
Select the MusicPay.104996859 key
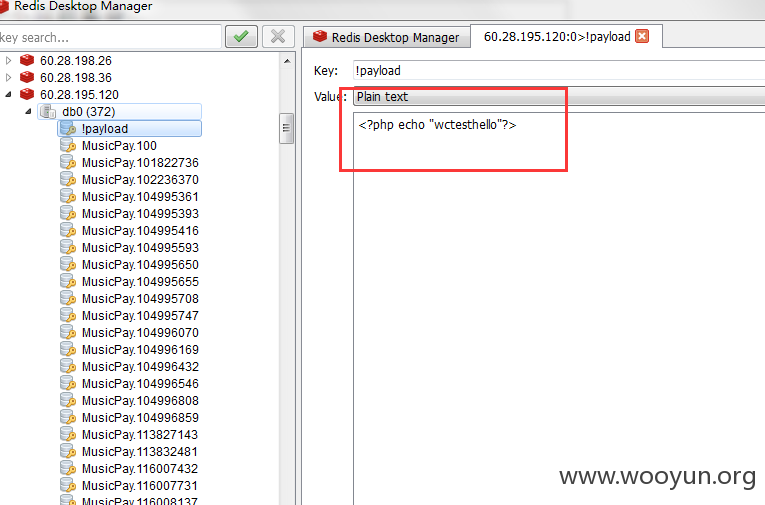(140, 418)
